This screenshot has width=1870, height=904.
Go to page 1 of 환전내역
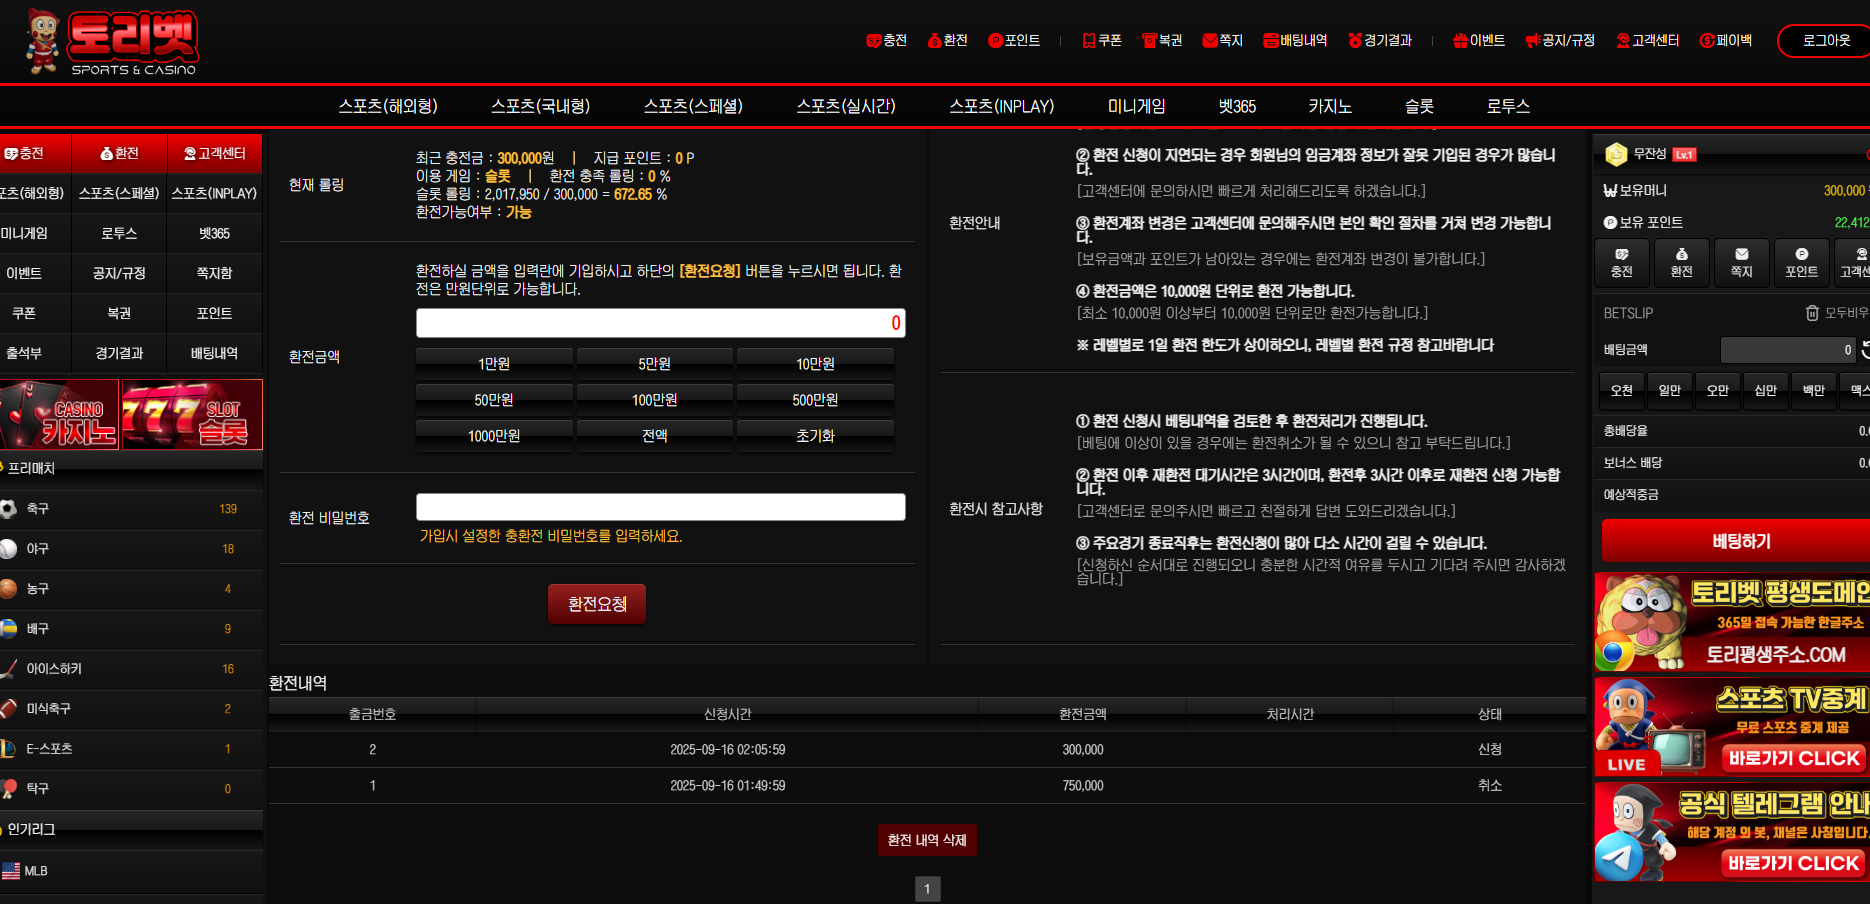[x=927, y=888]
